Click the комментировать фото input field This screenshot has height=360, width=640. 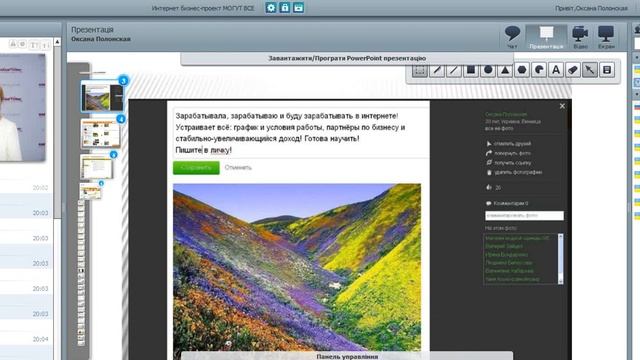coord(524,216)
